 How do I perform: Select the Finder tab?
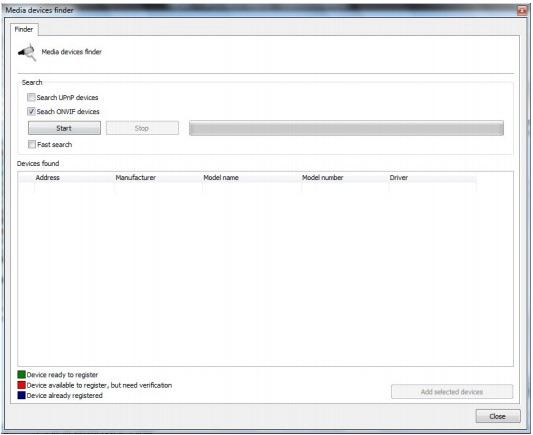pos(24,29)
